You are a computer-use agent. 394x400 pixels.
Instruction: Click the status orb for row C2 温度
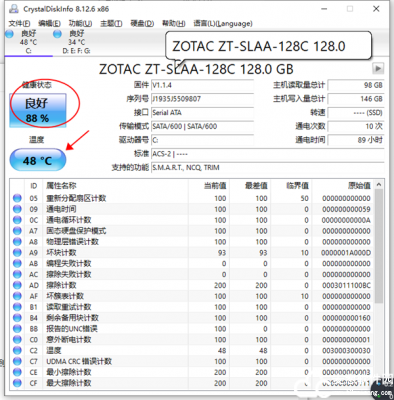tap(17, 350)
